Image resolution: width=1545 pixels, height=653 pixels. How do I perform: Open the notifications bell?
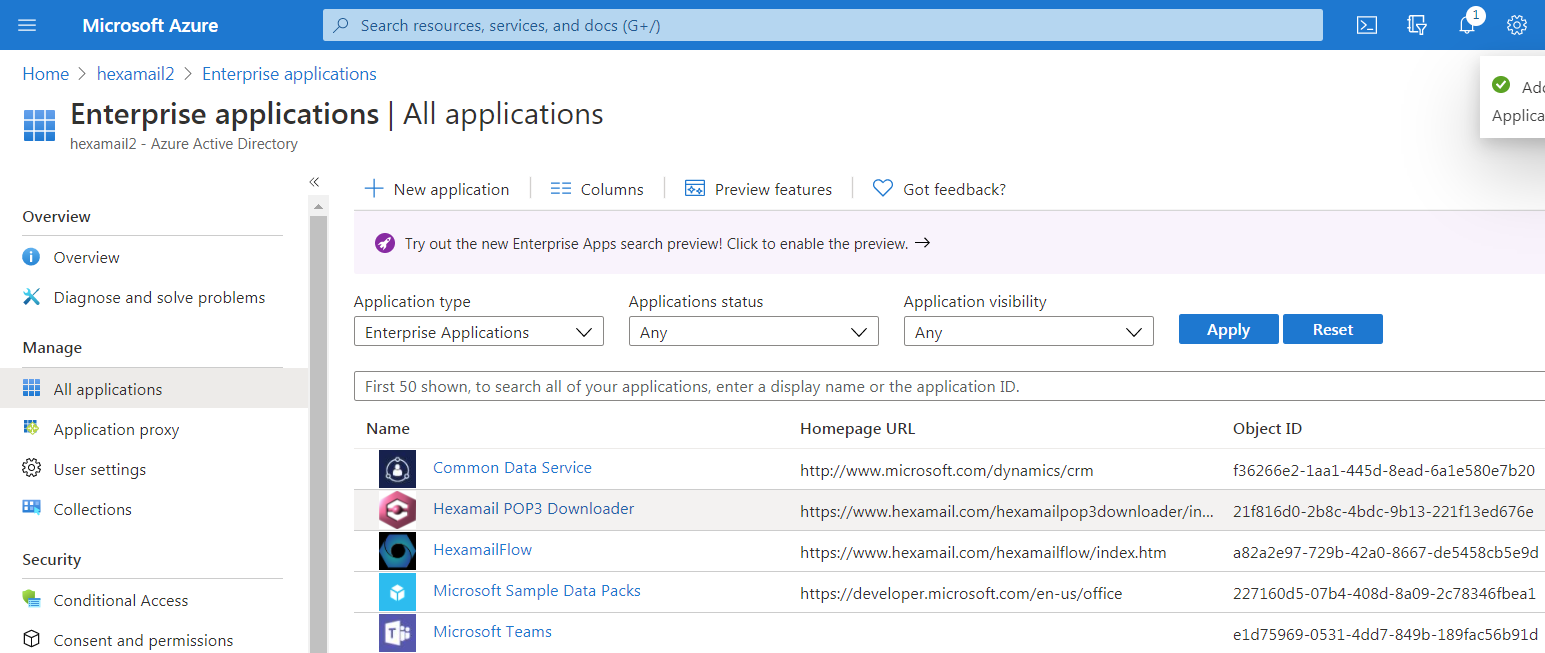1467,26
